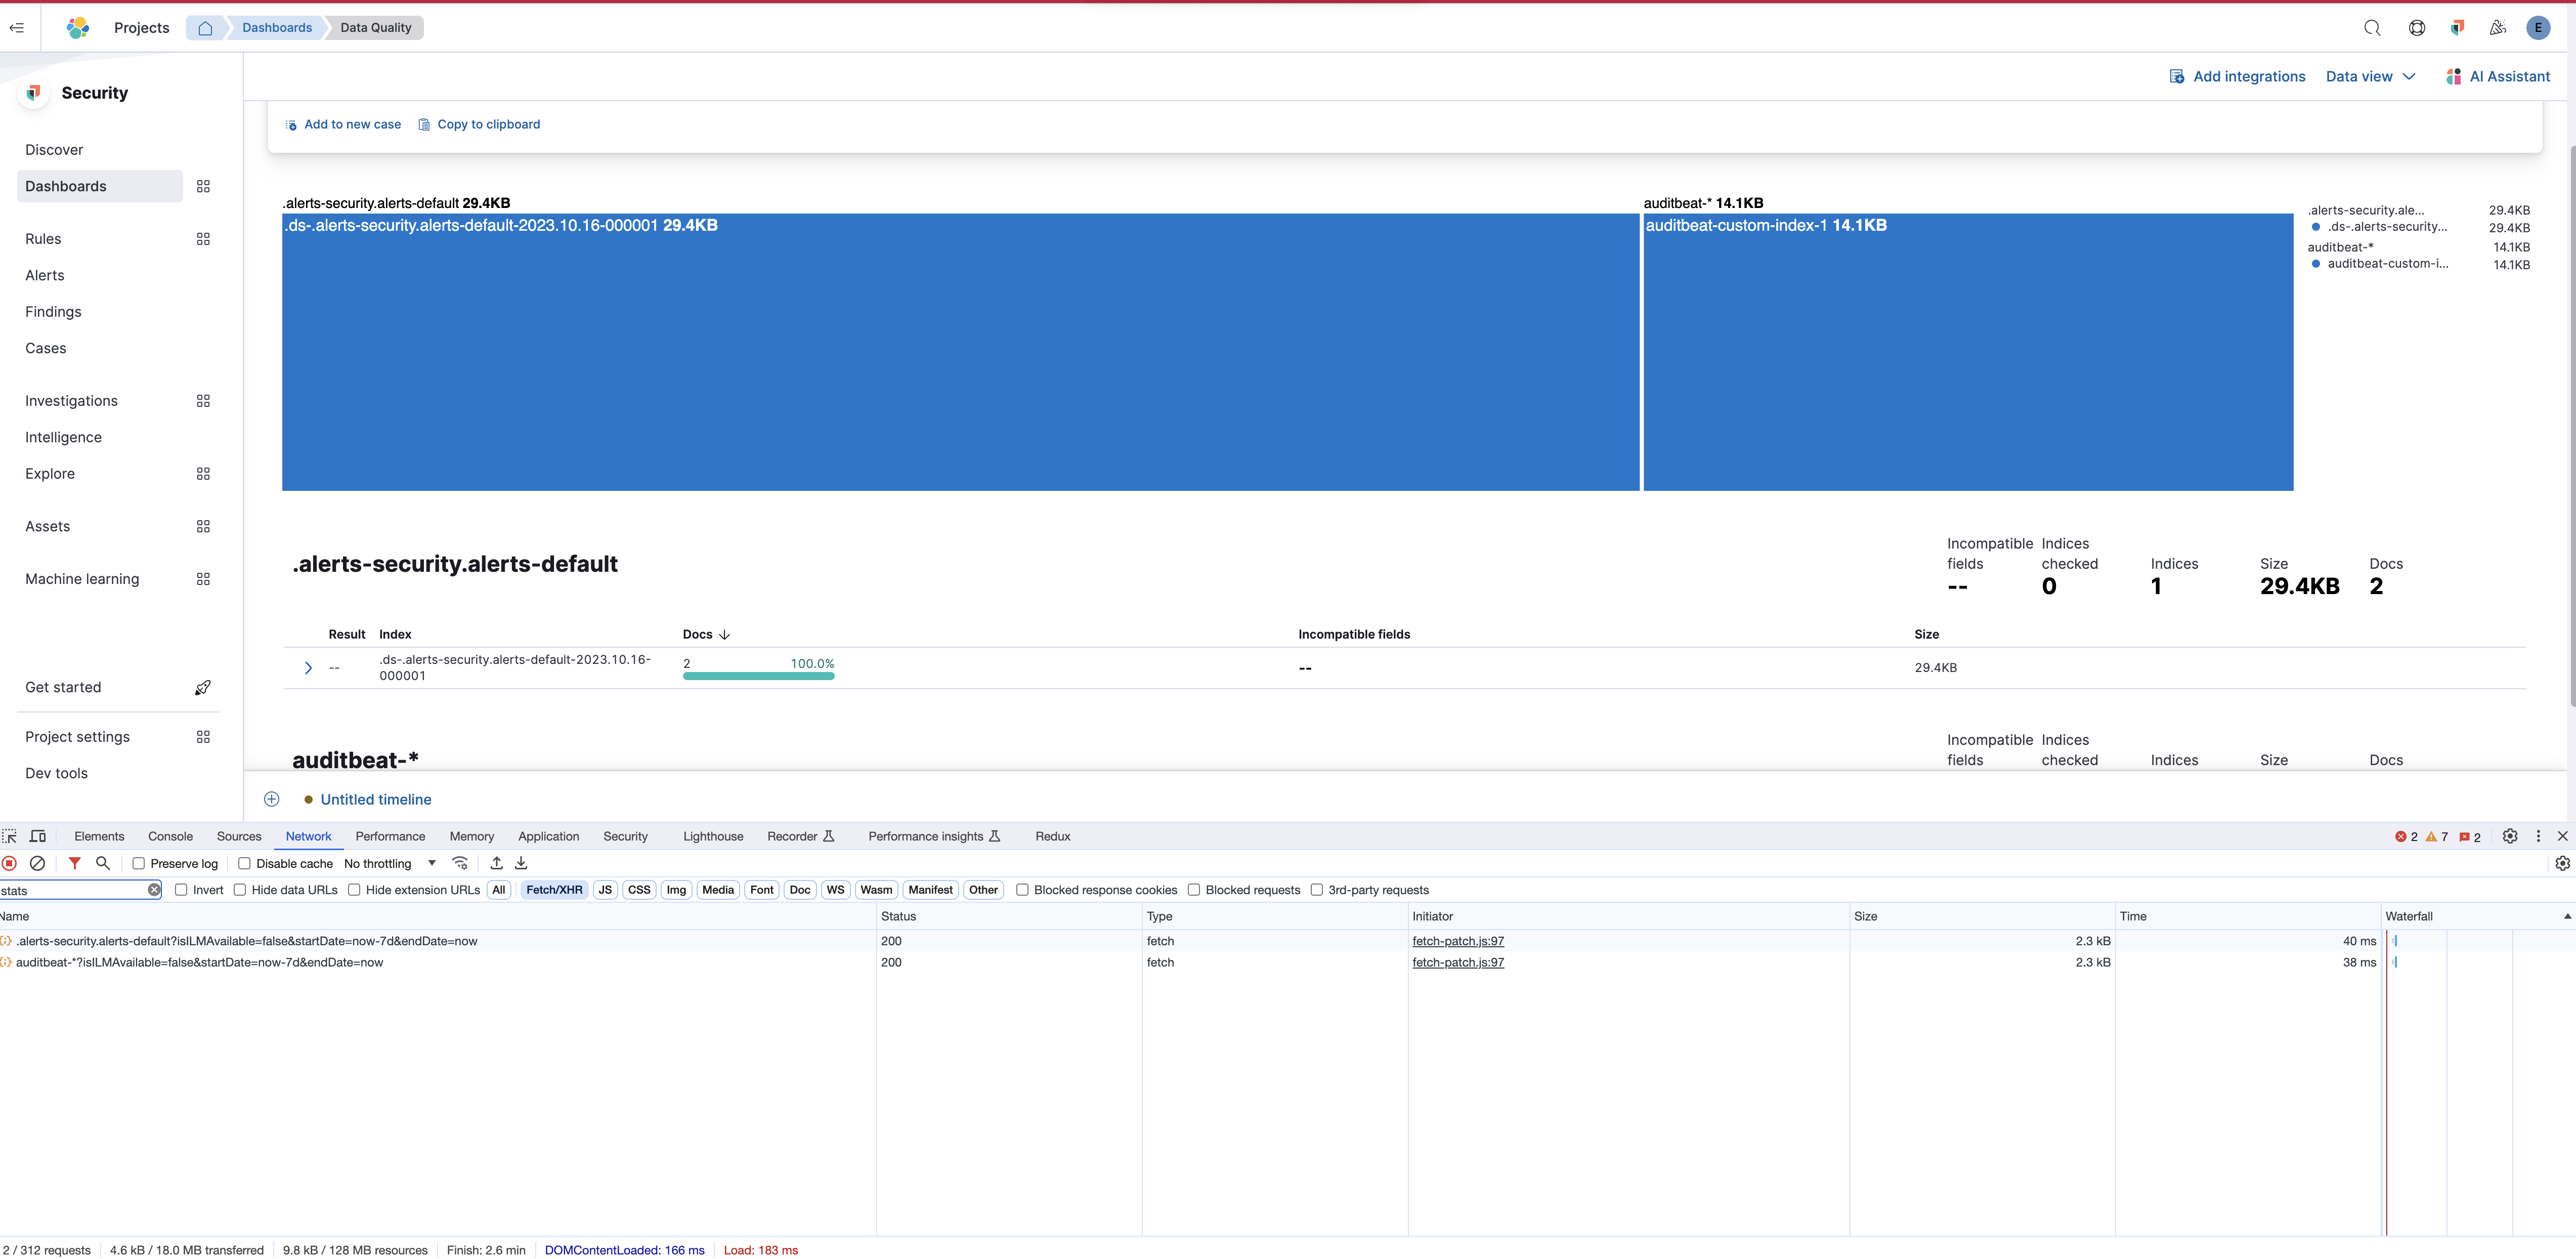Open the help menu icon in header
This screenshot has width=2576, height=1259.
tap(2416, 28)
